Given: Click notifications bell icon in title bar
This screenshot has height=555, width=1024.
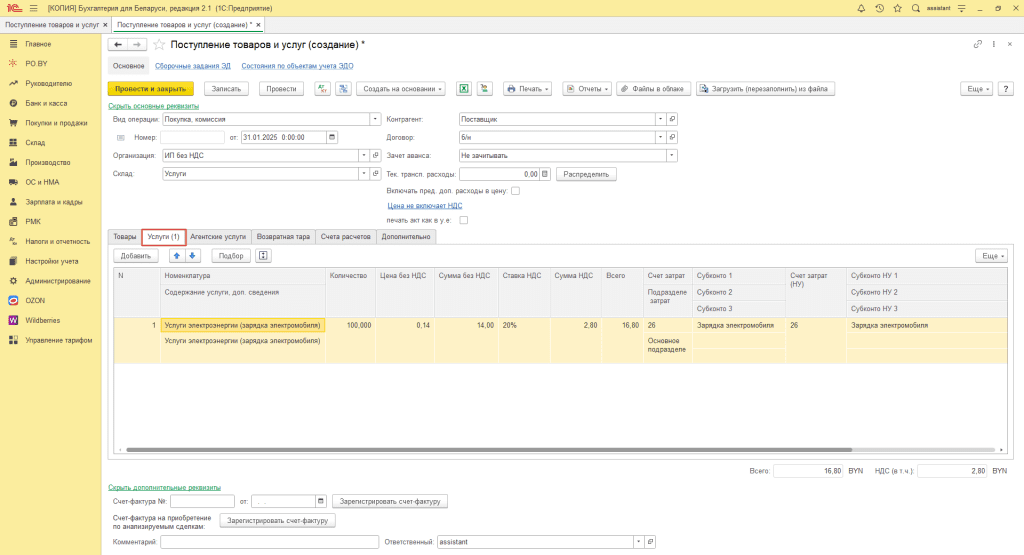Looking at the screenshot, I should point(859,8).
